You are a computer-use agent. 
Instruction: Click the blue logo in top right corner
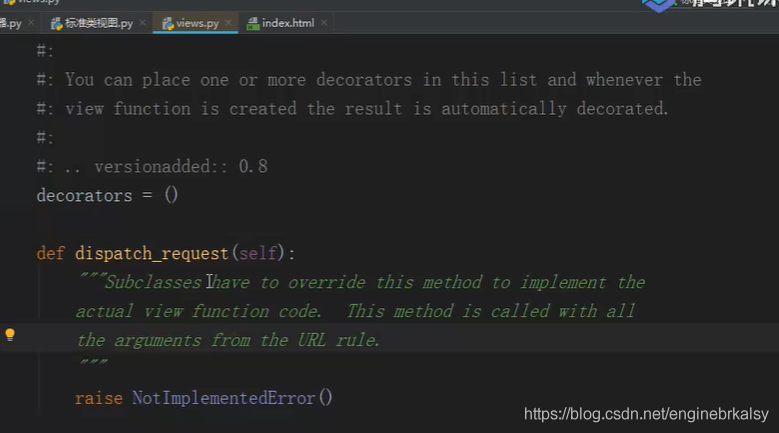(660, 5)
